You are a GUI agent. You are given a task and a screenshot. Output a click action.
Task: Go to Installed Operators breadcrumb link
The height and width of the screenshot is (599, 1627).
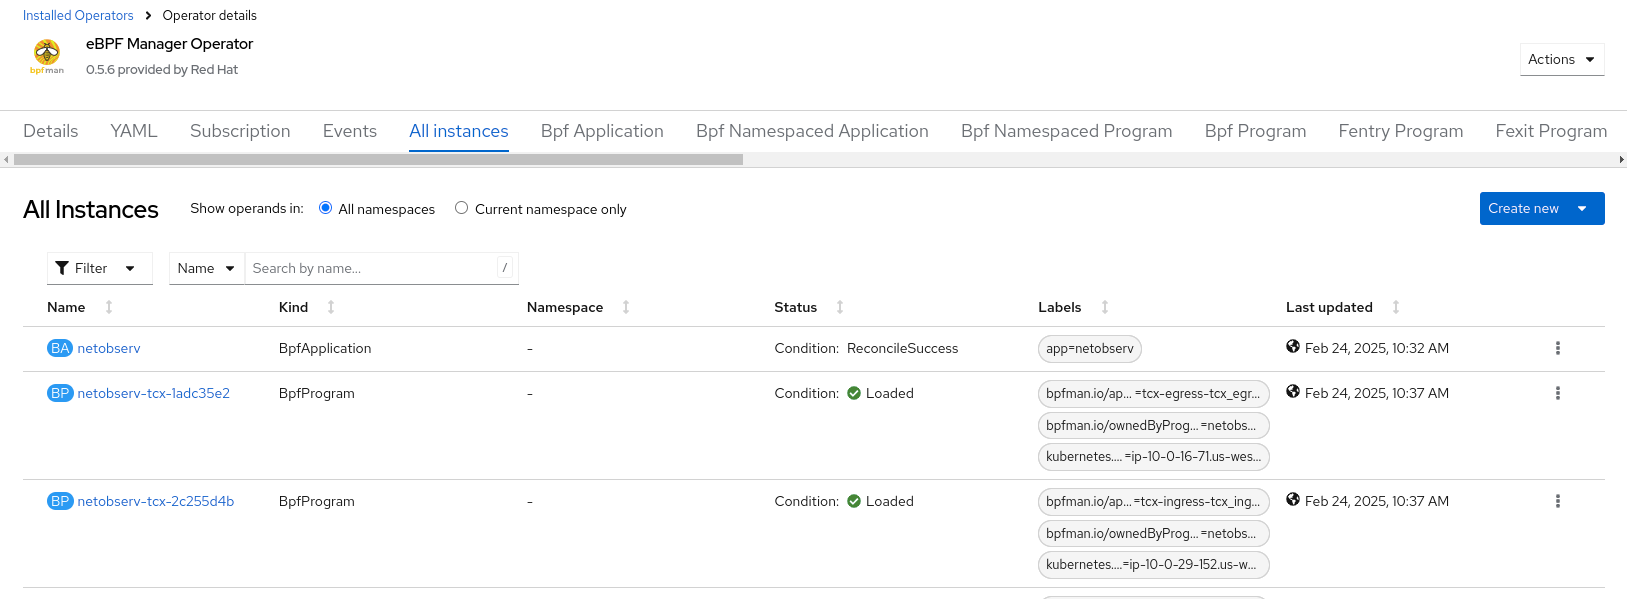click(x=78, y=15)
